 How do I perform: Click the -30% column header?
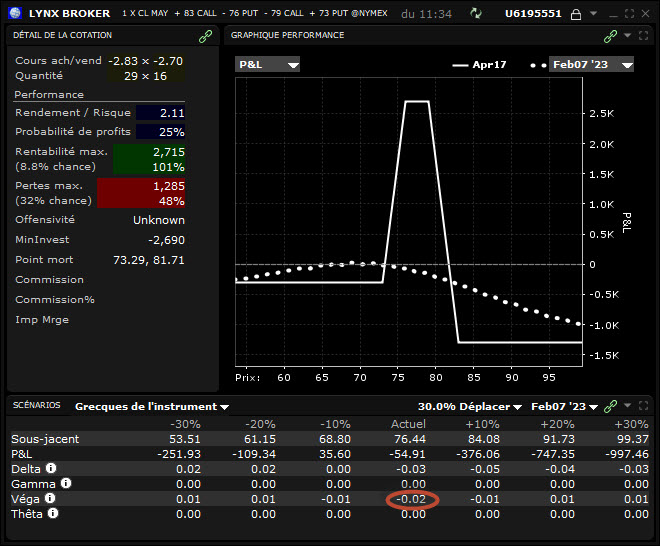(185, 424)
